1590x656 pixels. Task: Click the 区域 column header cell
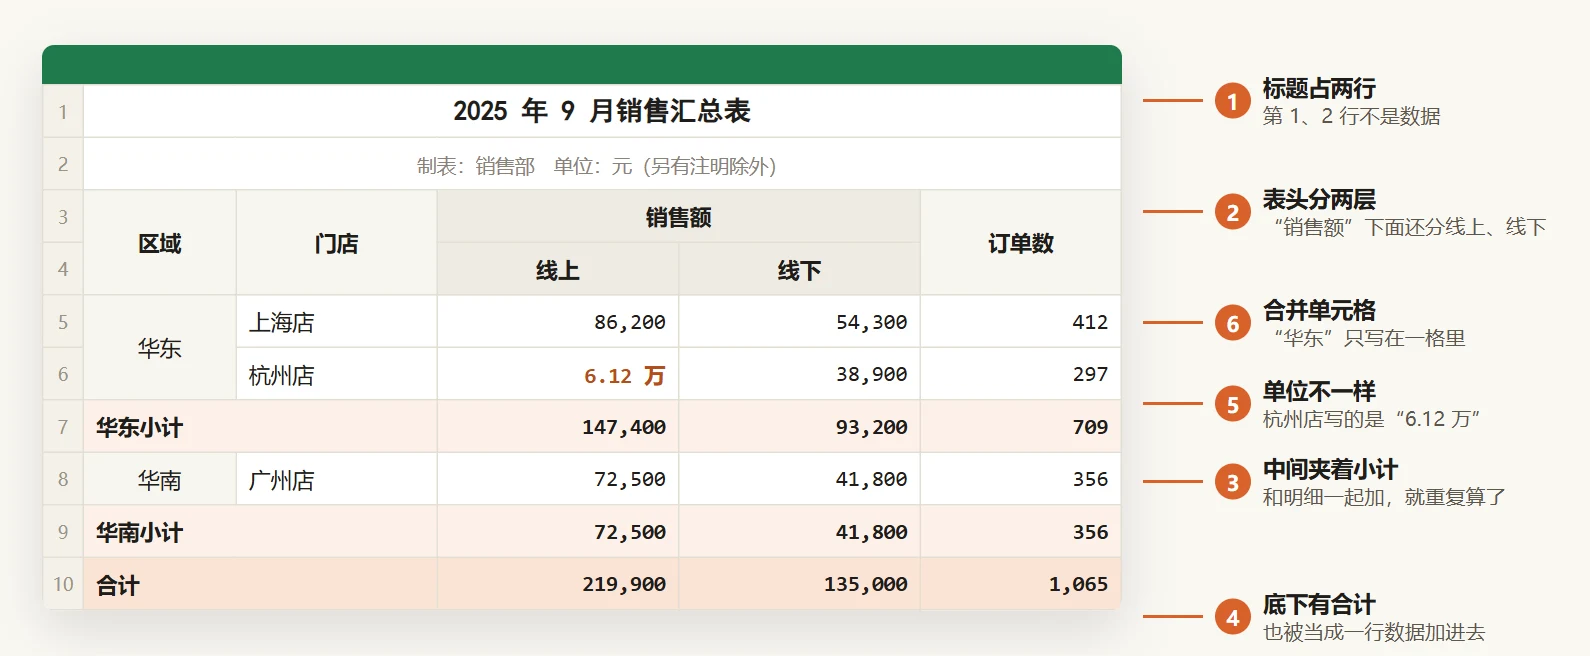click(160, 243)
